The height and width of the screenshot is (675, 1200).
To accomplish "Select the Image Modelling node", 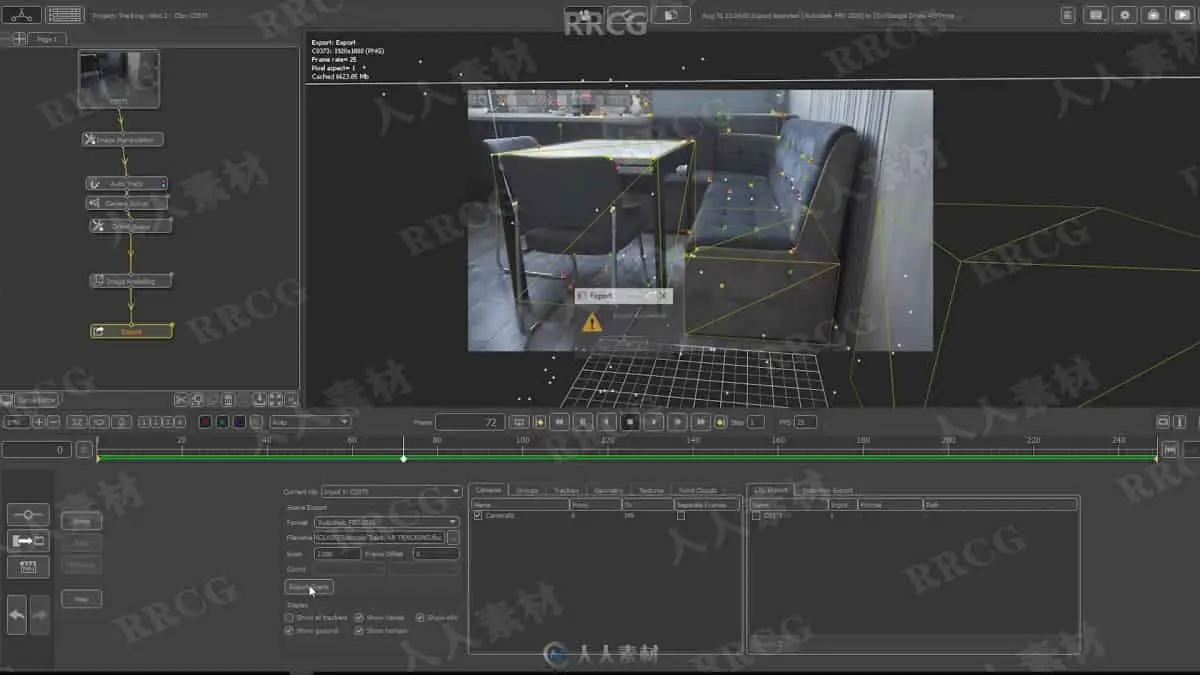I will pos(131,281).
